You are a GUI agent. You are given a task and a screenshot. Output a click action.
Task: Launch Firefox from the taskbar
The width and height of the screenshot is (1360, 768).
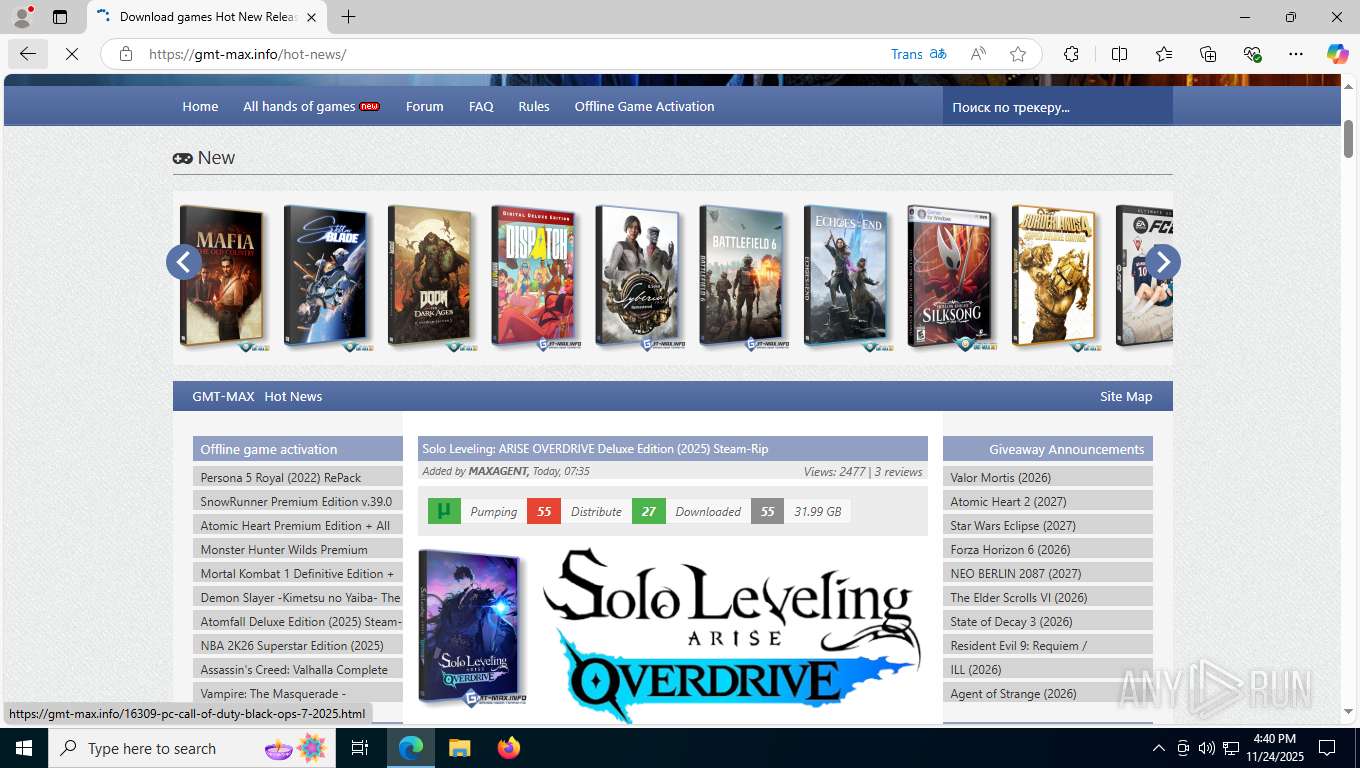pyautogui.click(x=509, y=748)
